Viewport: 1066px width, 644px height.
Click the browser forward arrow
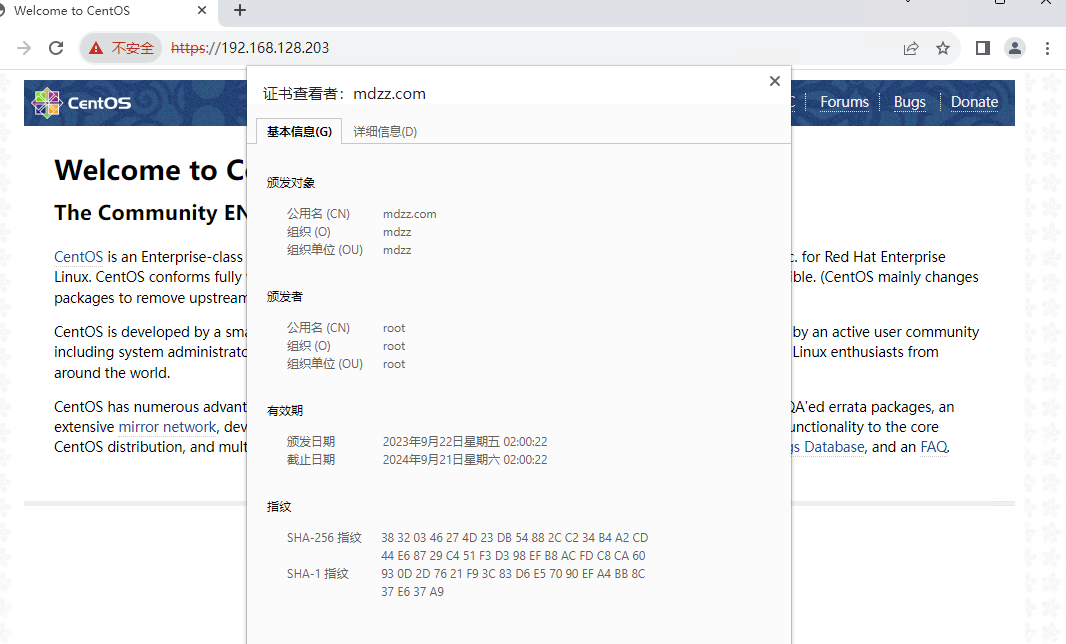24,48
